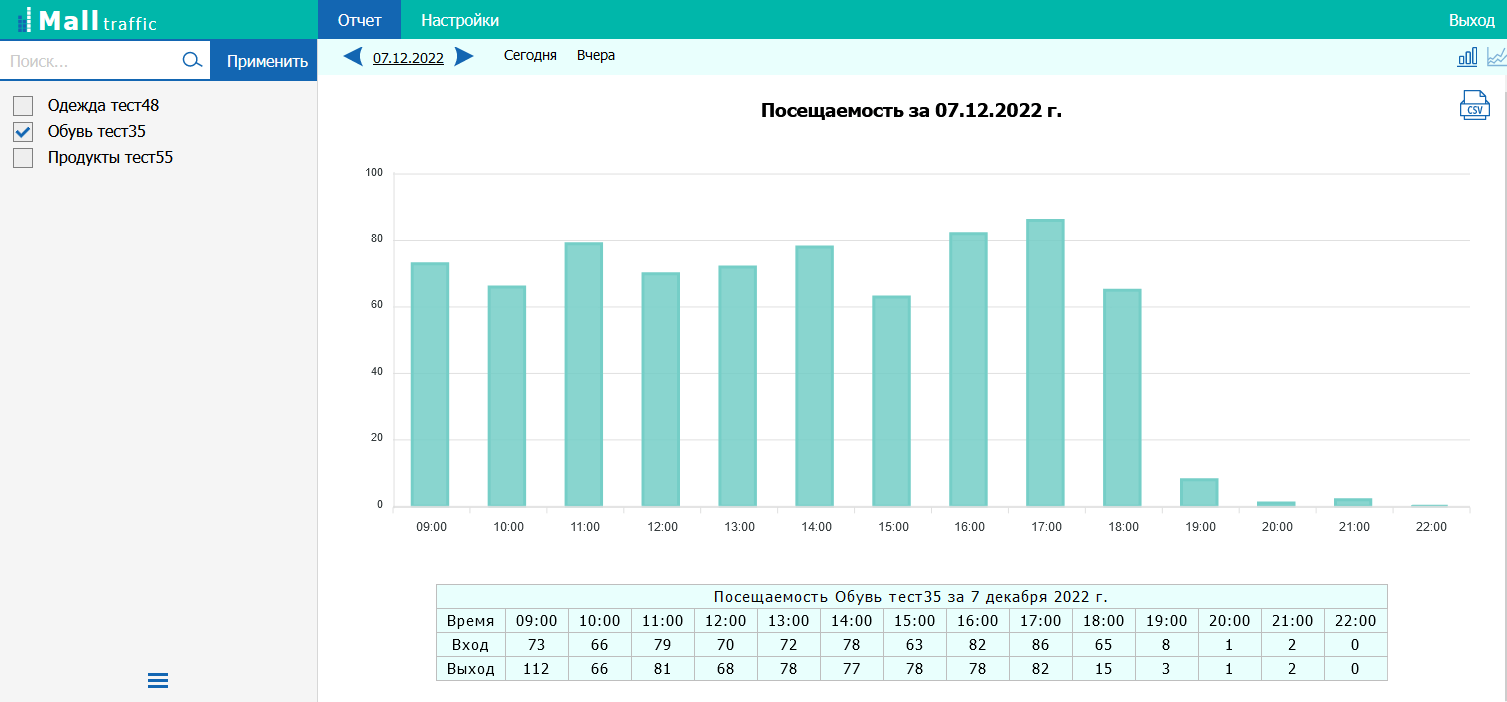Select the Вчера shortcut
Image resolution: width=1507 pixels, height=702 pixels.
click(x=596, y=56)
